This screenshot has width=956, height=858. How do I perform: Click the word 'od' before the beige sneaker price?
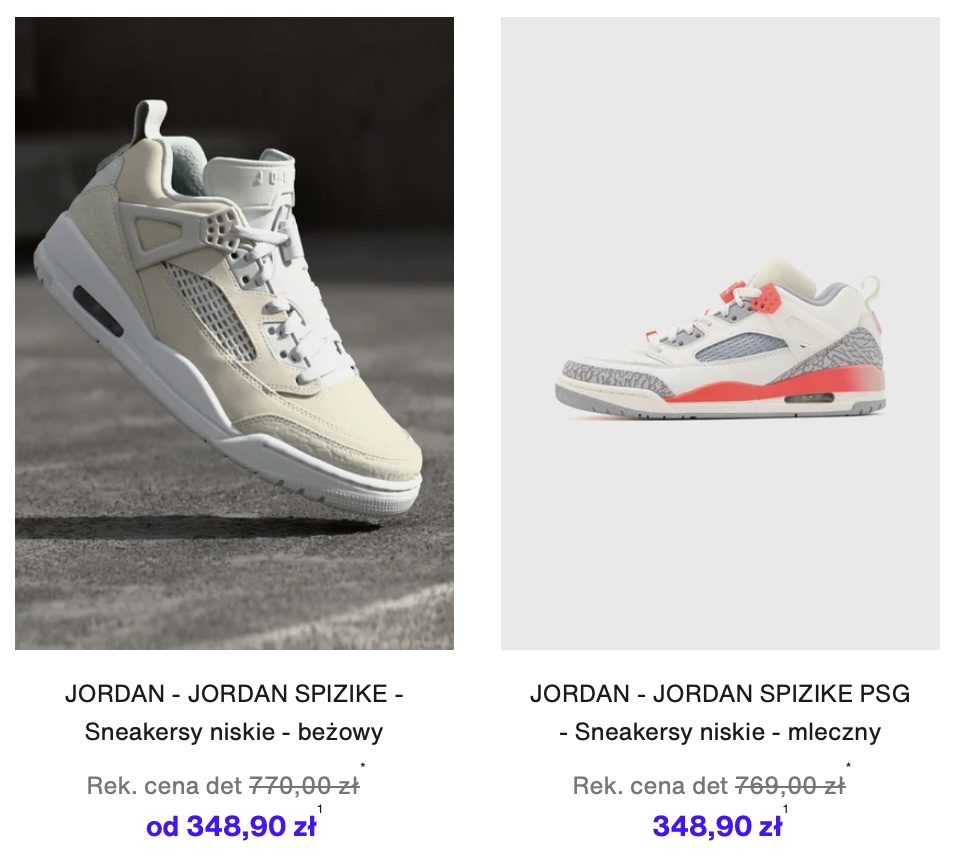click(162, 828)
